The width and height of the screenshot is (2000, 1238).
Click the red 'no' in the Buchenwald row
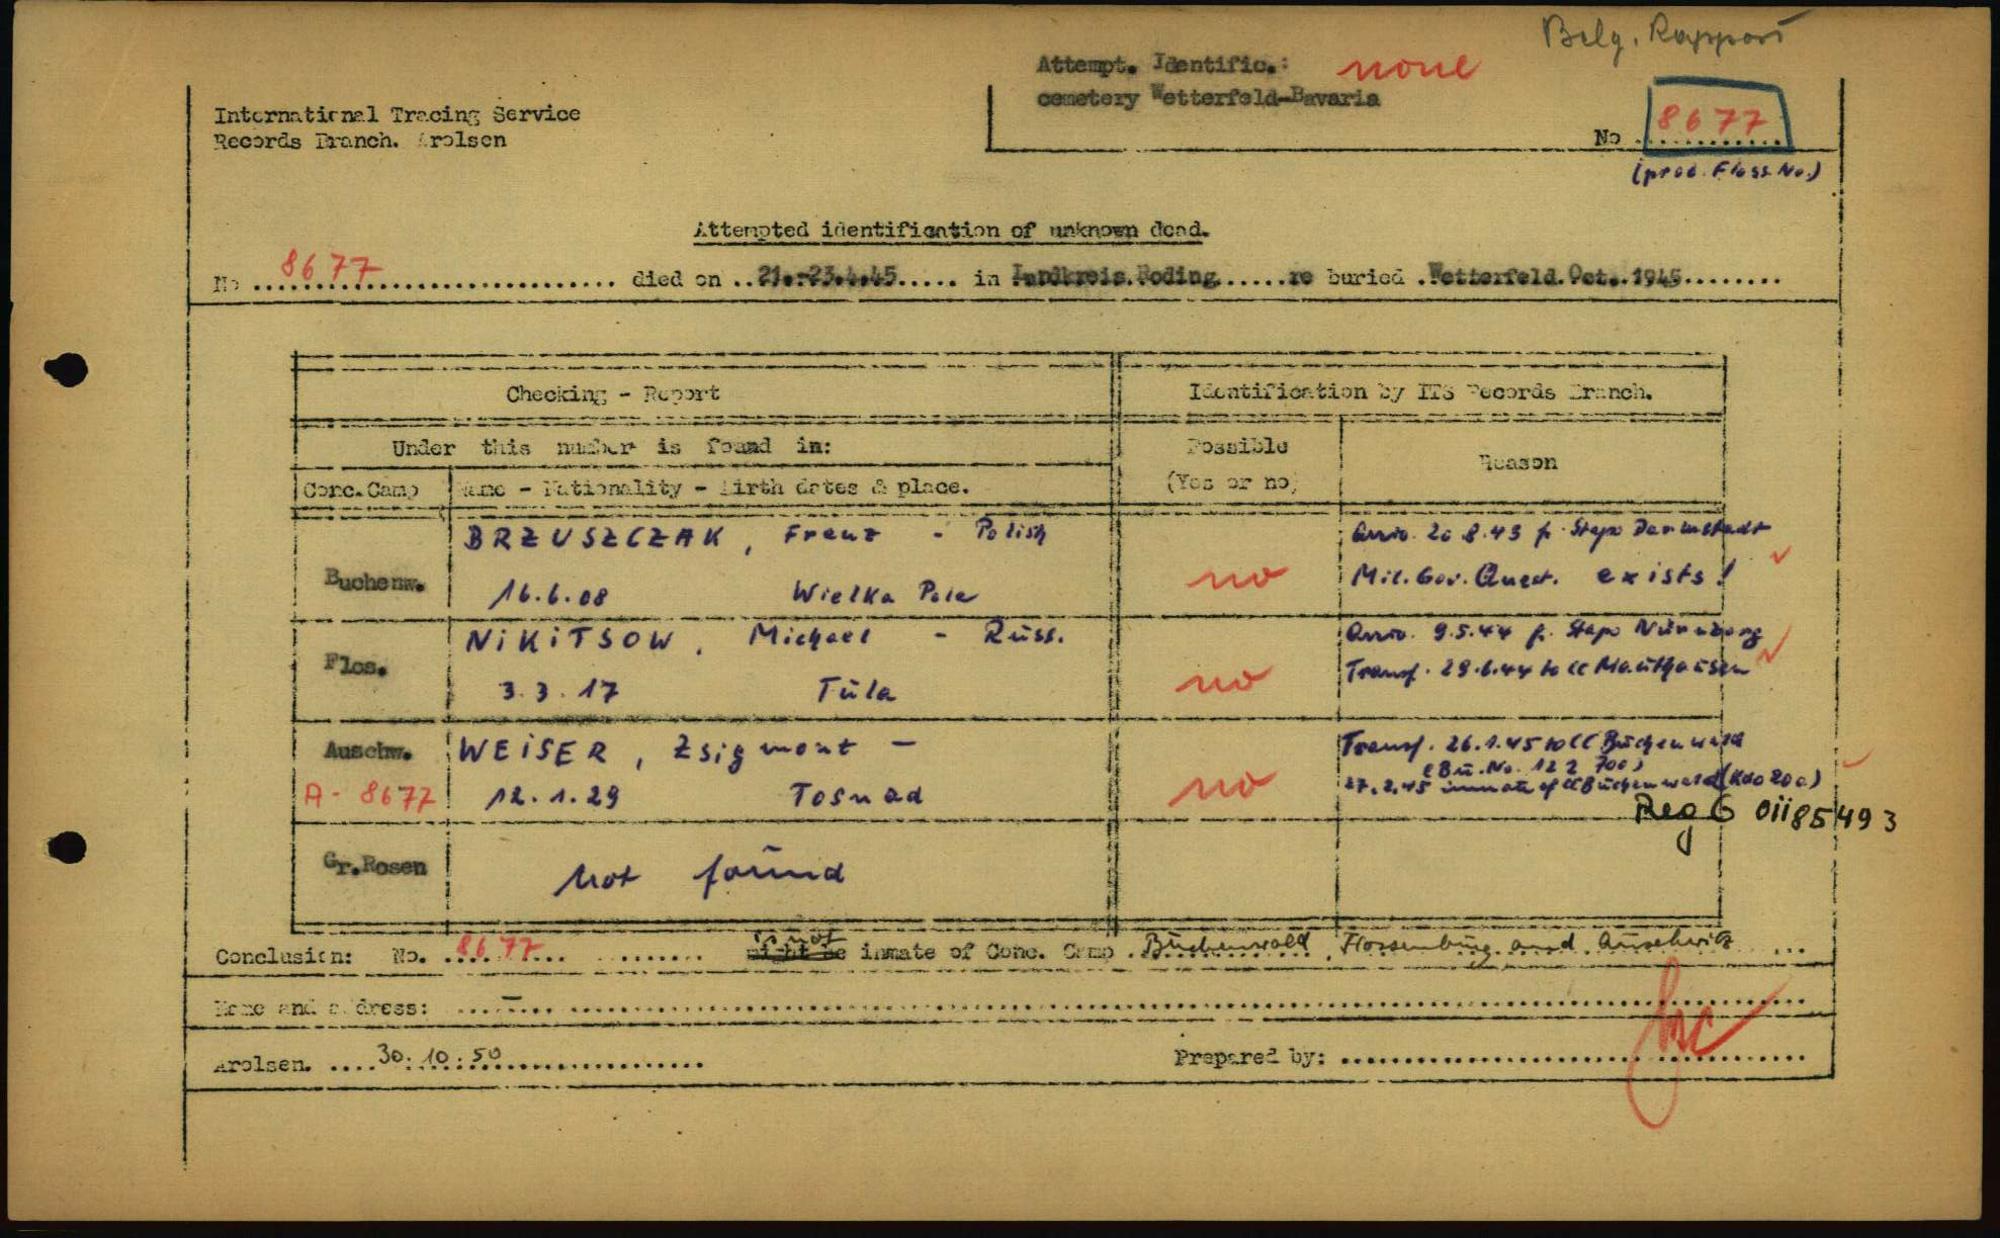pyautogui.click(x=1235, y=576)
